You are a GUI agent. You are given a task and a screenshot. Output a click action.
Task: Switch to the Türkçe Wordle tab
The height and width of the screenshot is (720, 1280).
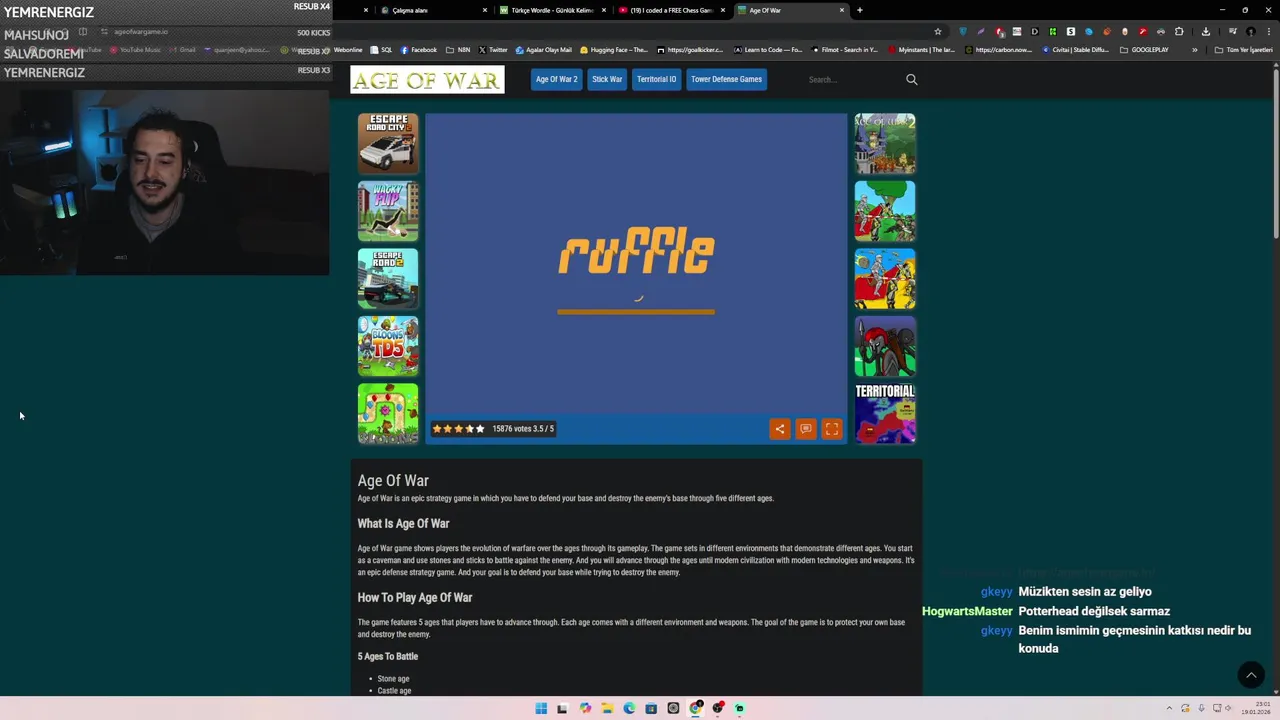point(552,10)
